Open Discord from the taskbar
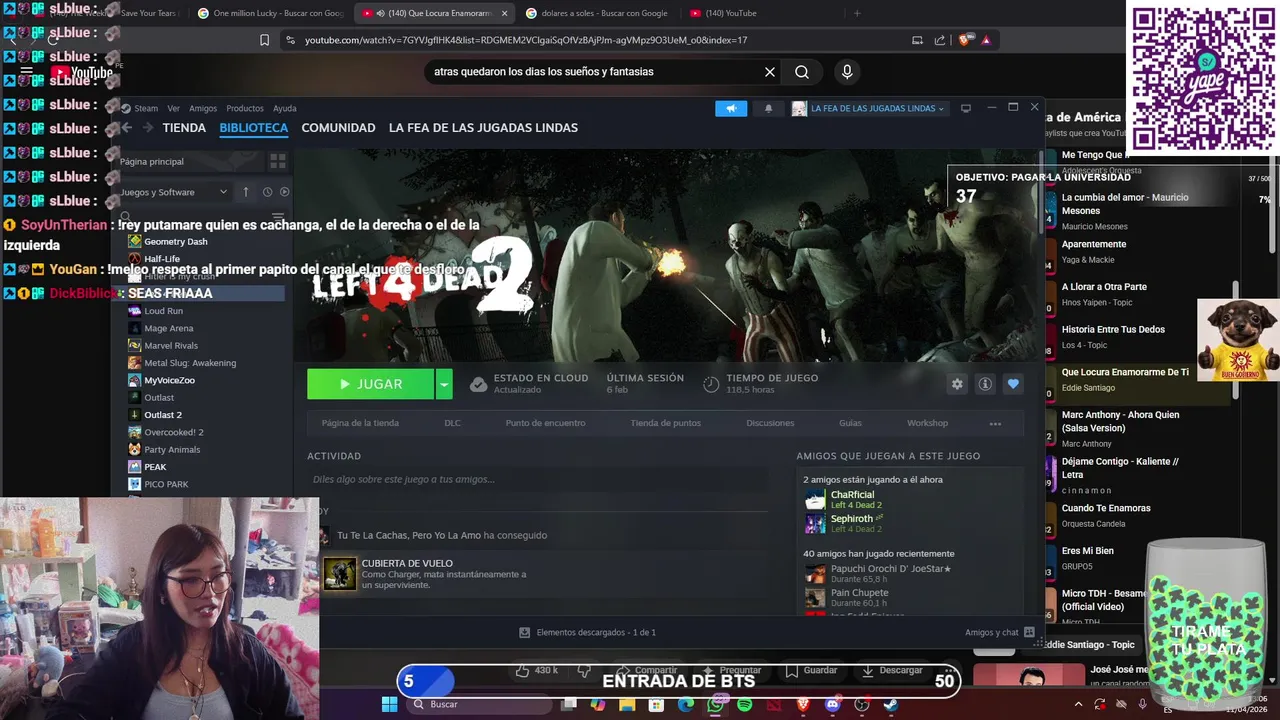The image size is (1280, 720). pyautogui.click(x=832, y=705)
